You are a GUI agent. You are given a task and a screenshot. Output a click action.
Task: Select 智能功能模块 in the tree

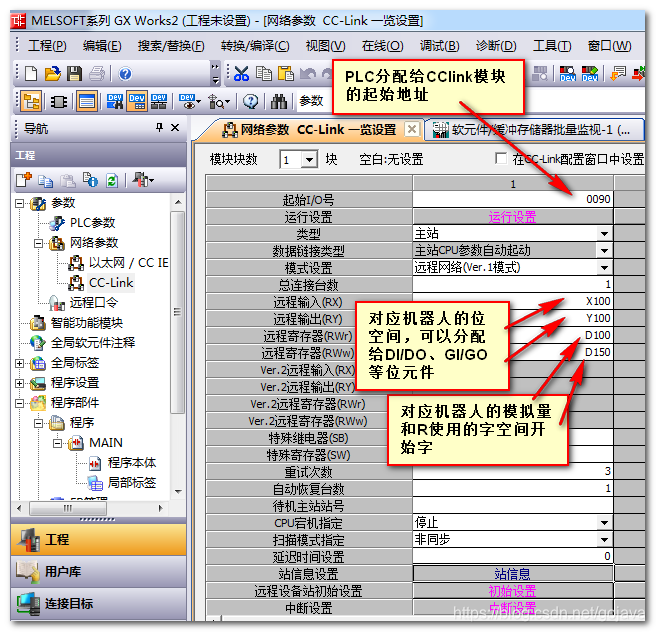tap(87, 323)
